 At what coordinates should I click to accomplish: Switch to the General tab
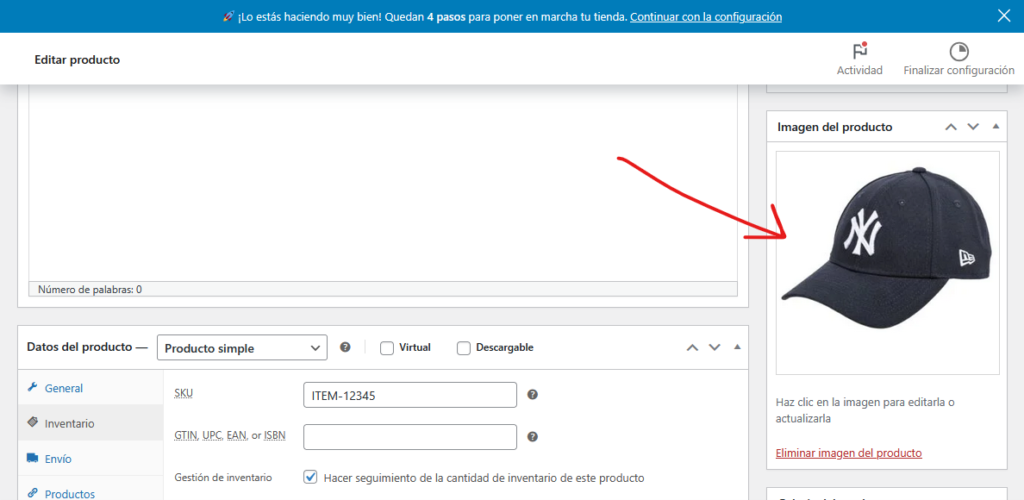coord(63,388)
